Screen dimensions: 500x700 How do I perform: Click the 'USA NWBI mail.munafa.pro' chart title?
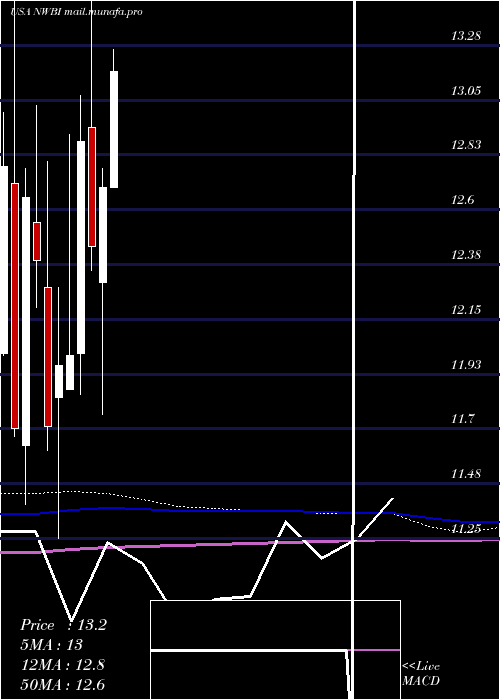(x=76, y=12)
